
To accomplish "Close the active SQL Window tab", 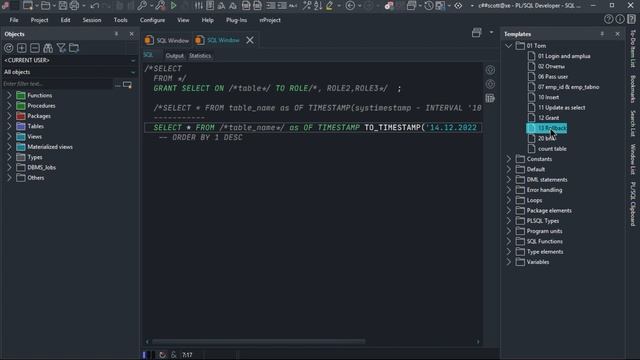I will click(250, 40).
